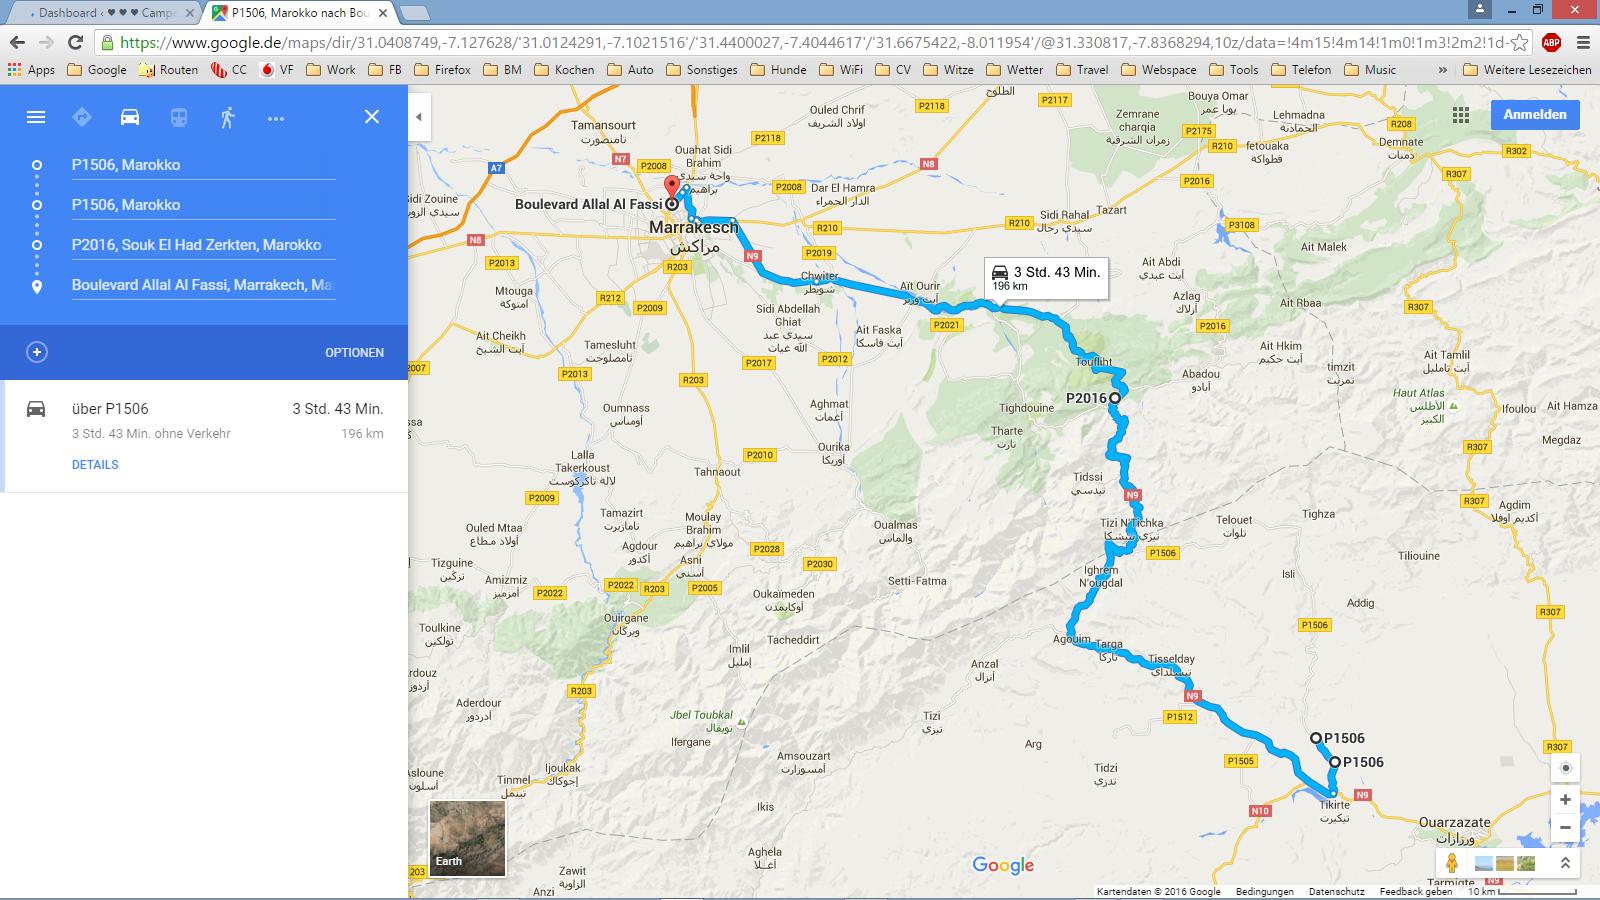The image size is (1600, 900).
Task: Zoom in on the map
Action: [1565, 799]
